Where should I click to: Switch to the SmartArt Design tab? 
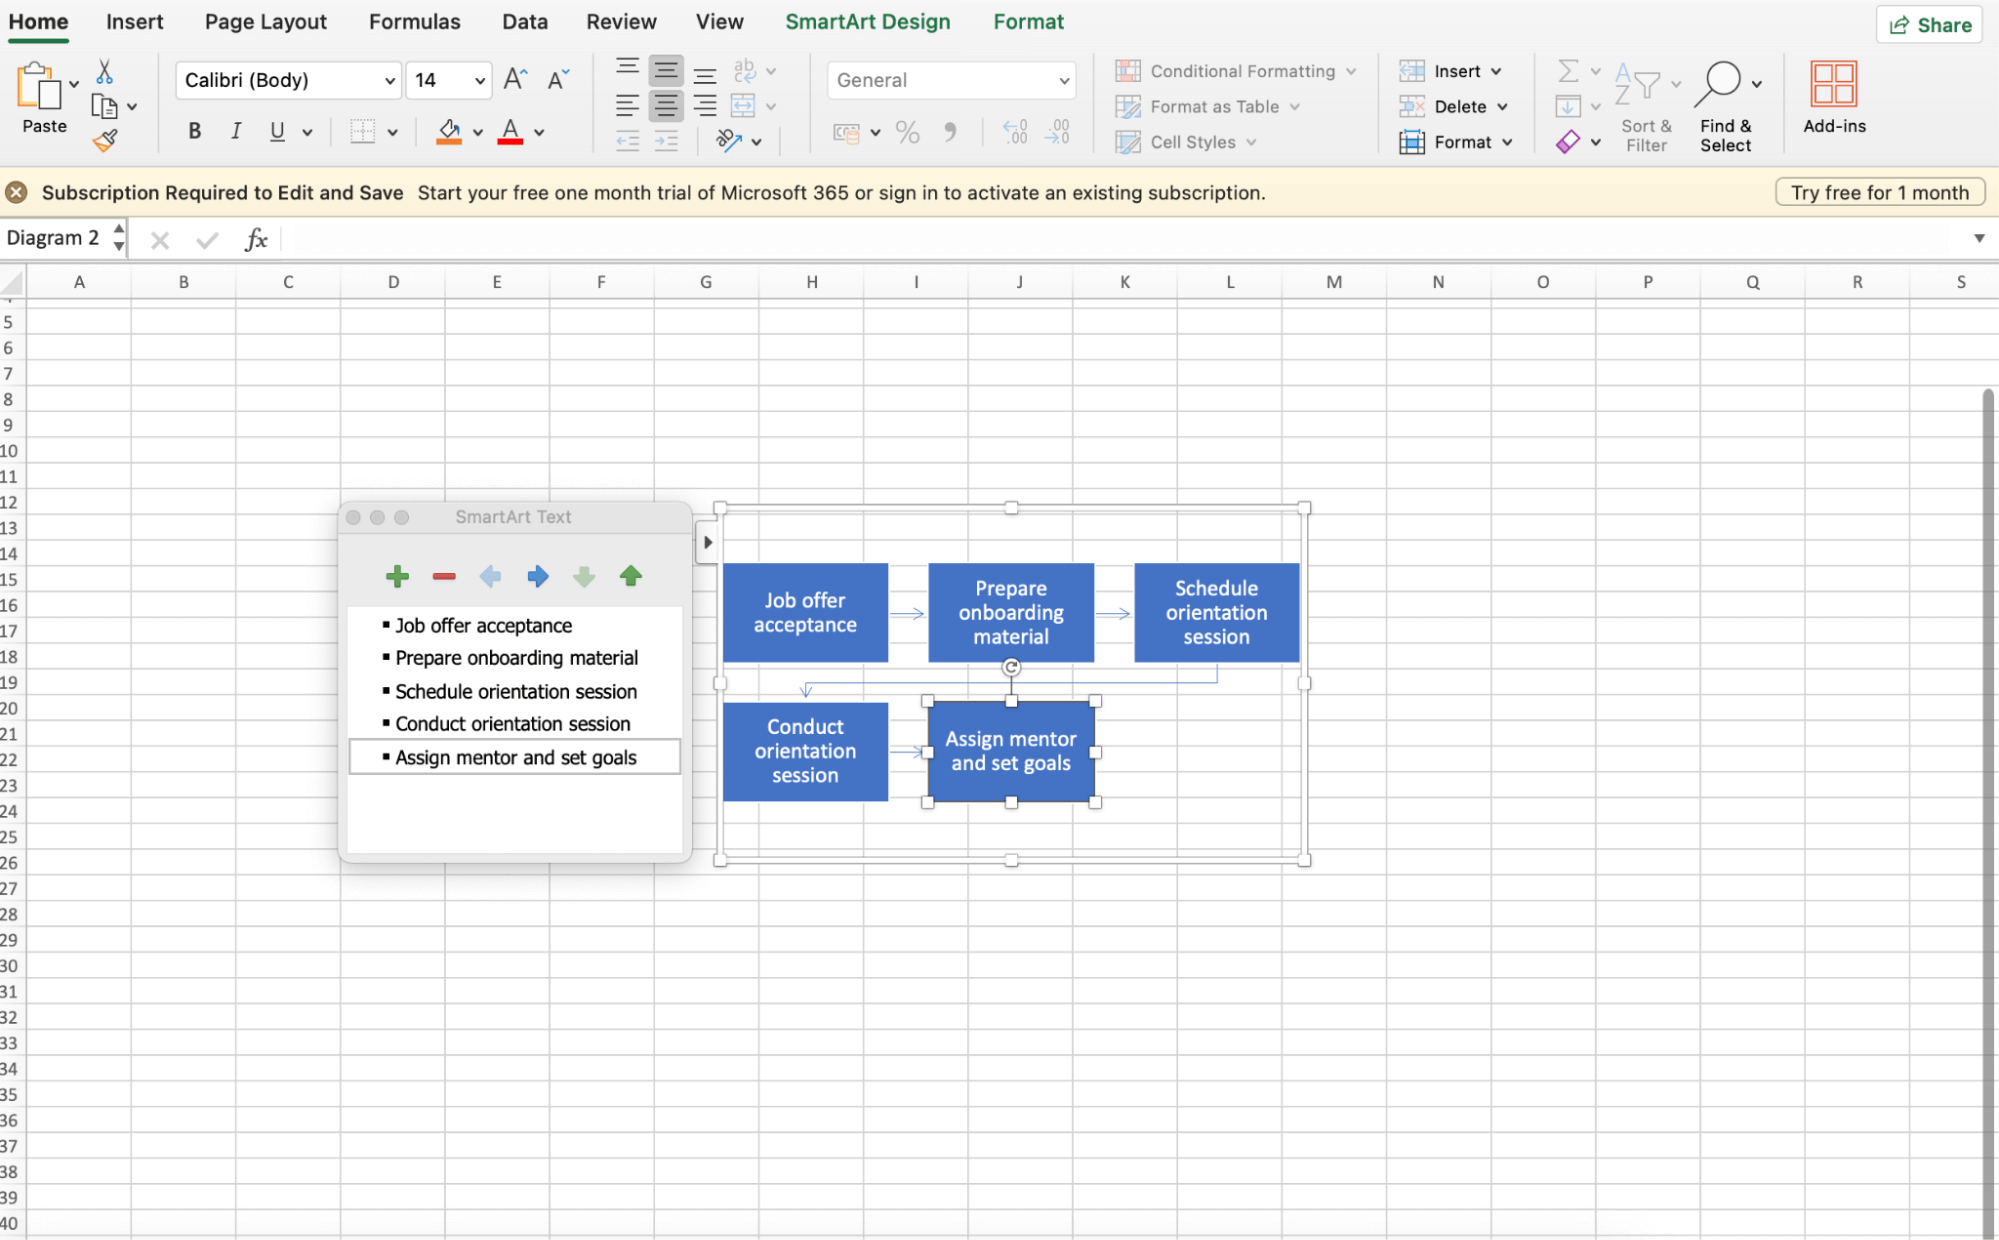(x=867, y=21)
